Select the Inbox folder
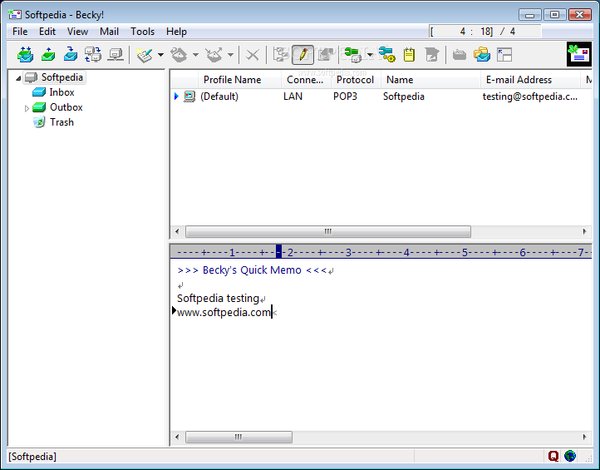Image resolution: width=600 pixels, height=470 pixels. click(x=61, y=92)
